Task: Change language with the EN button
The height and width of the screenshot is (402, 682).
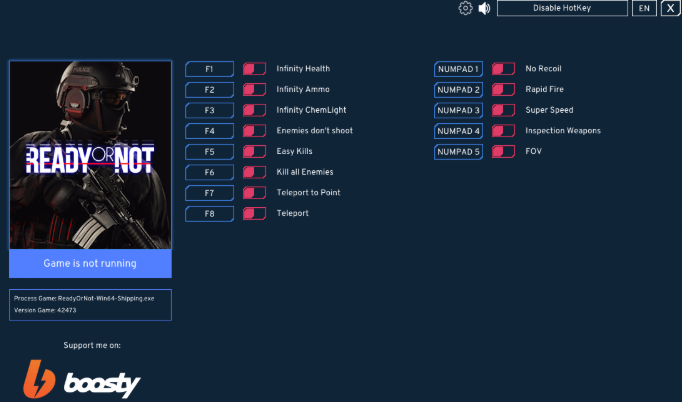Action: click(644, 8)
